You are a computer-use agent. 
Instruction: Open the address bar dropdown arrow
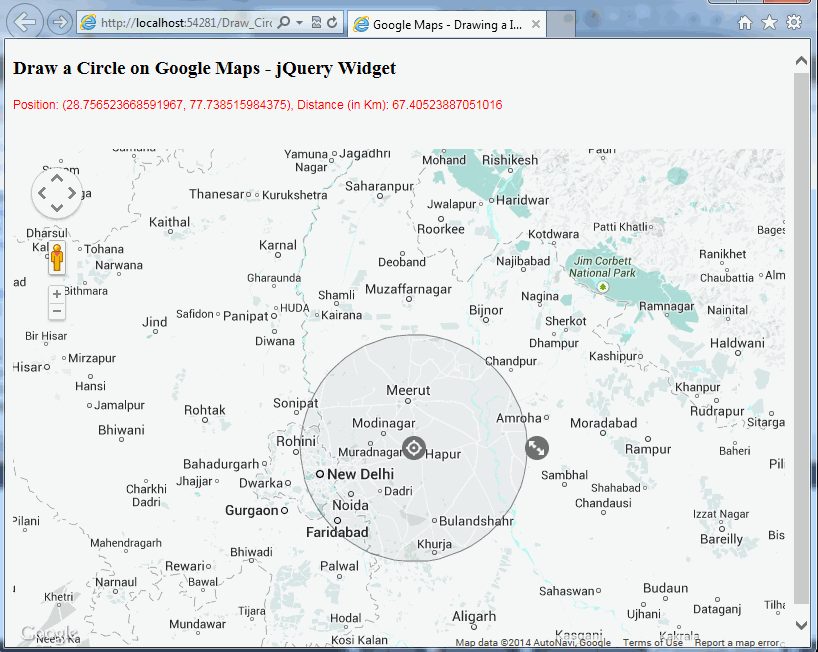point(299,22)
